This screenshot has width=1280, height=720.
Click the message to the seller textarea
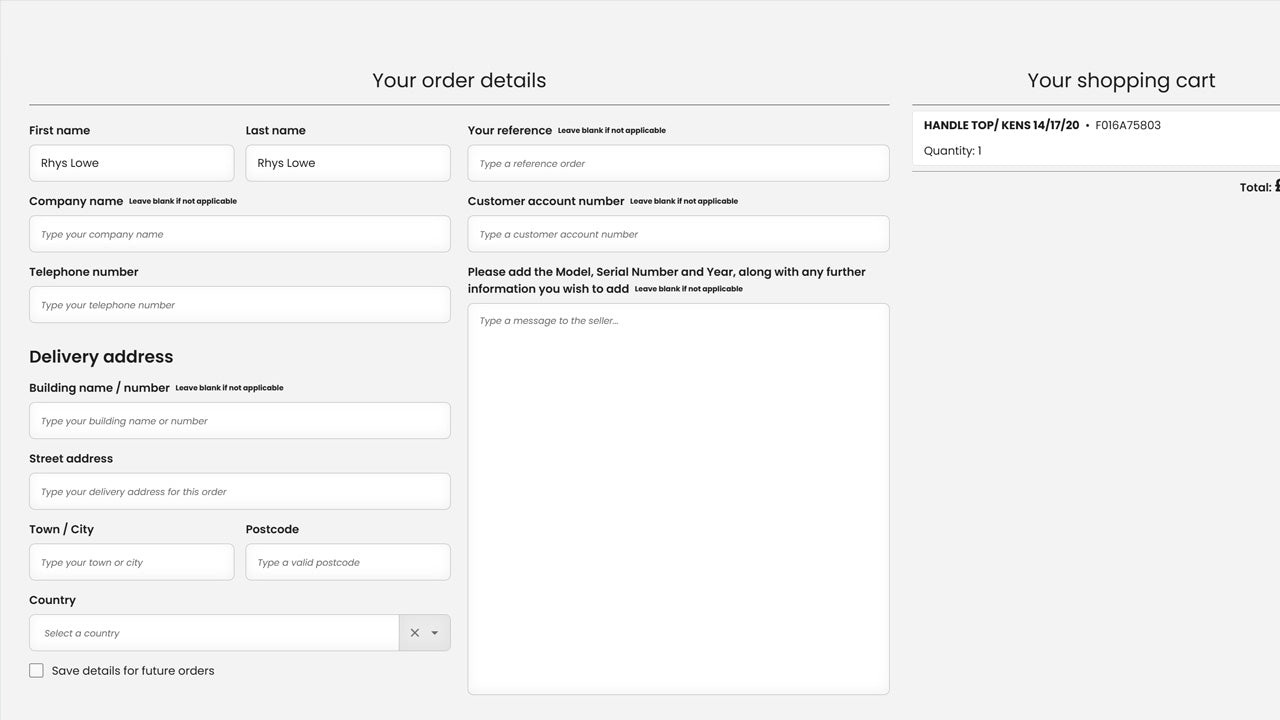678,498
